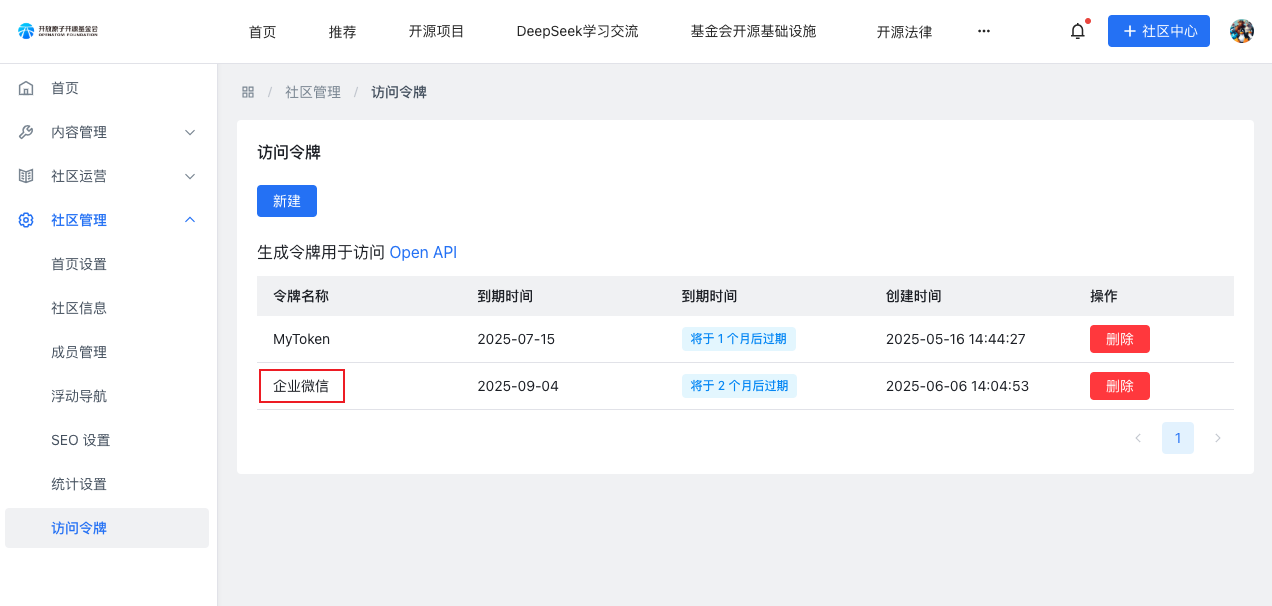
Task: Go to 开源项目 in top navigation
Action: [436, 31]
